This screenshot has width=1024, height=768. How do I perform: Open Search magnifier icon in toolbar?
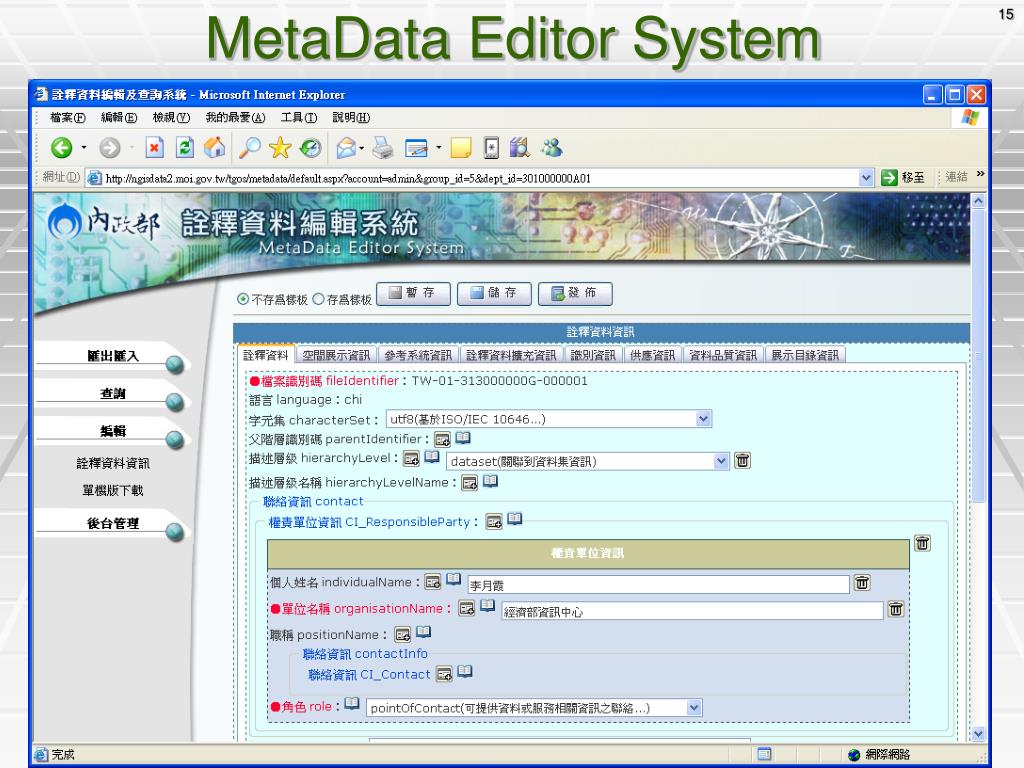point(249,148)
